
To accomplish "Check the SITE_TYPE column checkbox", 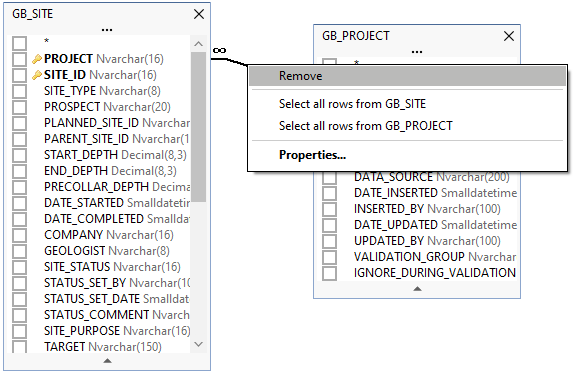I will tap(19, 91).
